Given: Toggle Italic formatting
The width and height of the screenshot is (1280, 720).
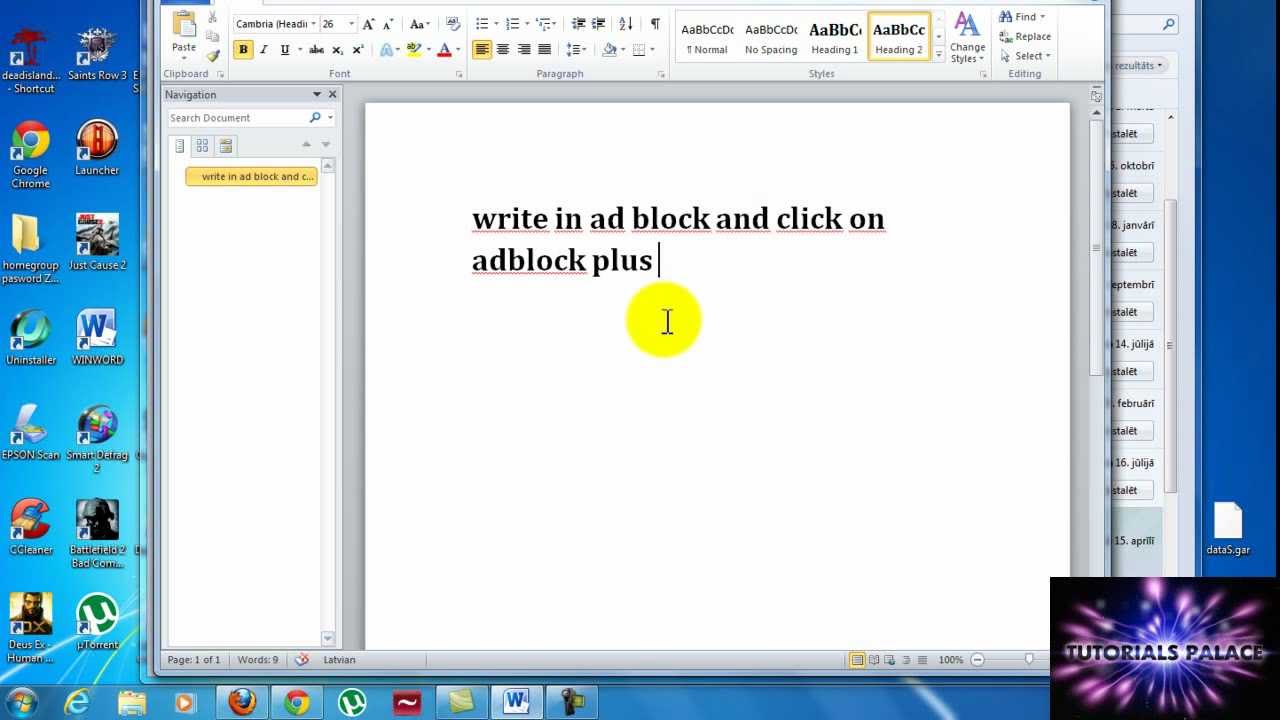Looking at the screenshot, I should coord(264,50).
